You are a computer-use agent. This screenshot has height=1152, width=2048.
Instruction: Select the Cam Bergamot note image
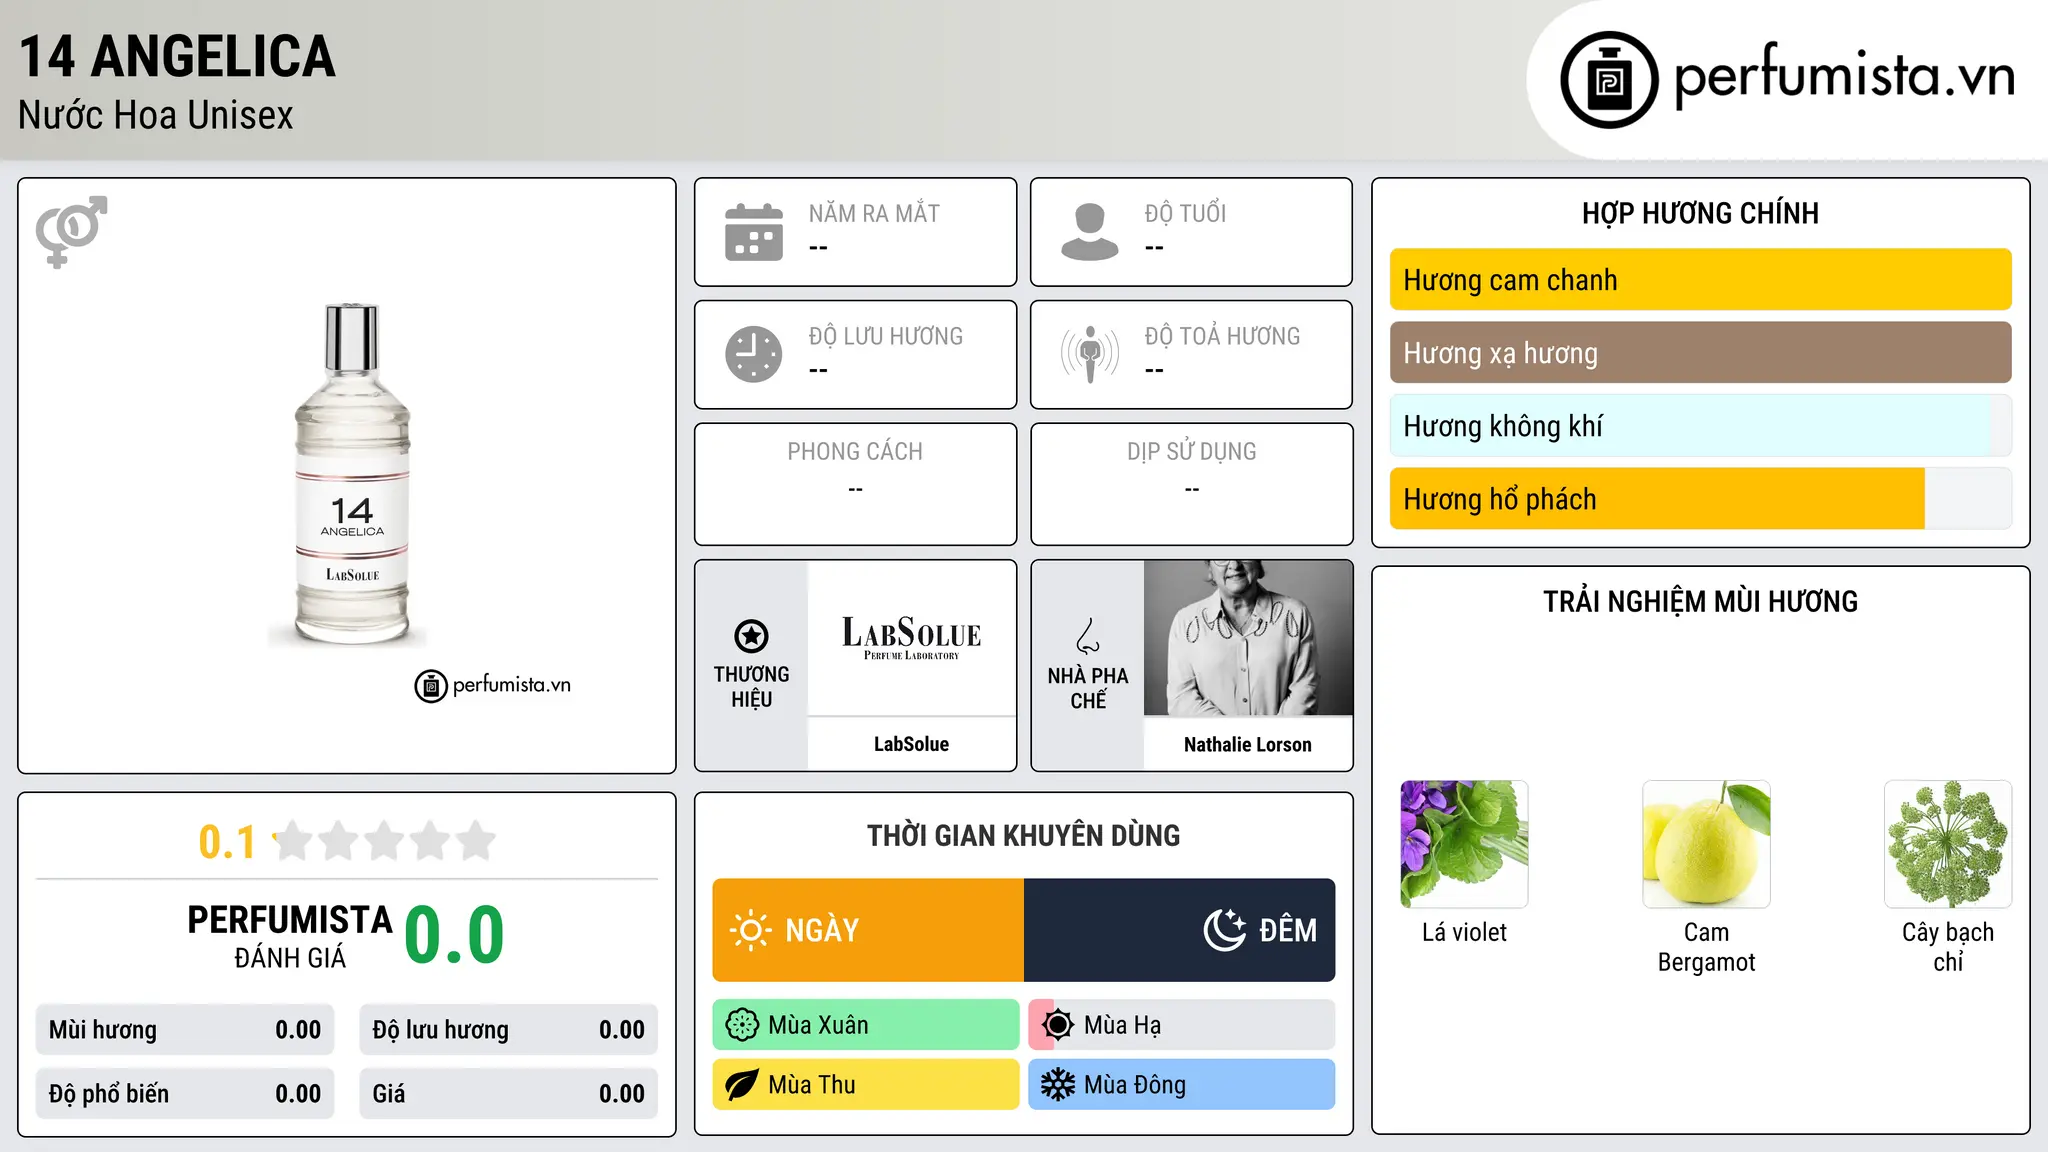[1706, 844]
